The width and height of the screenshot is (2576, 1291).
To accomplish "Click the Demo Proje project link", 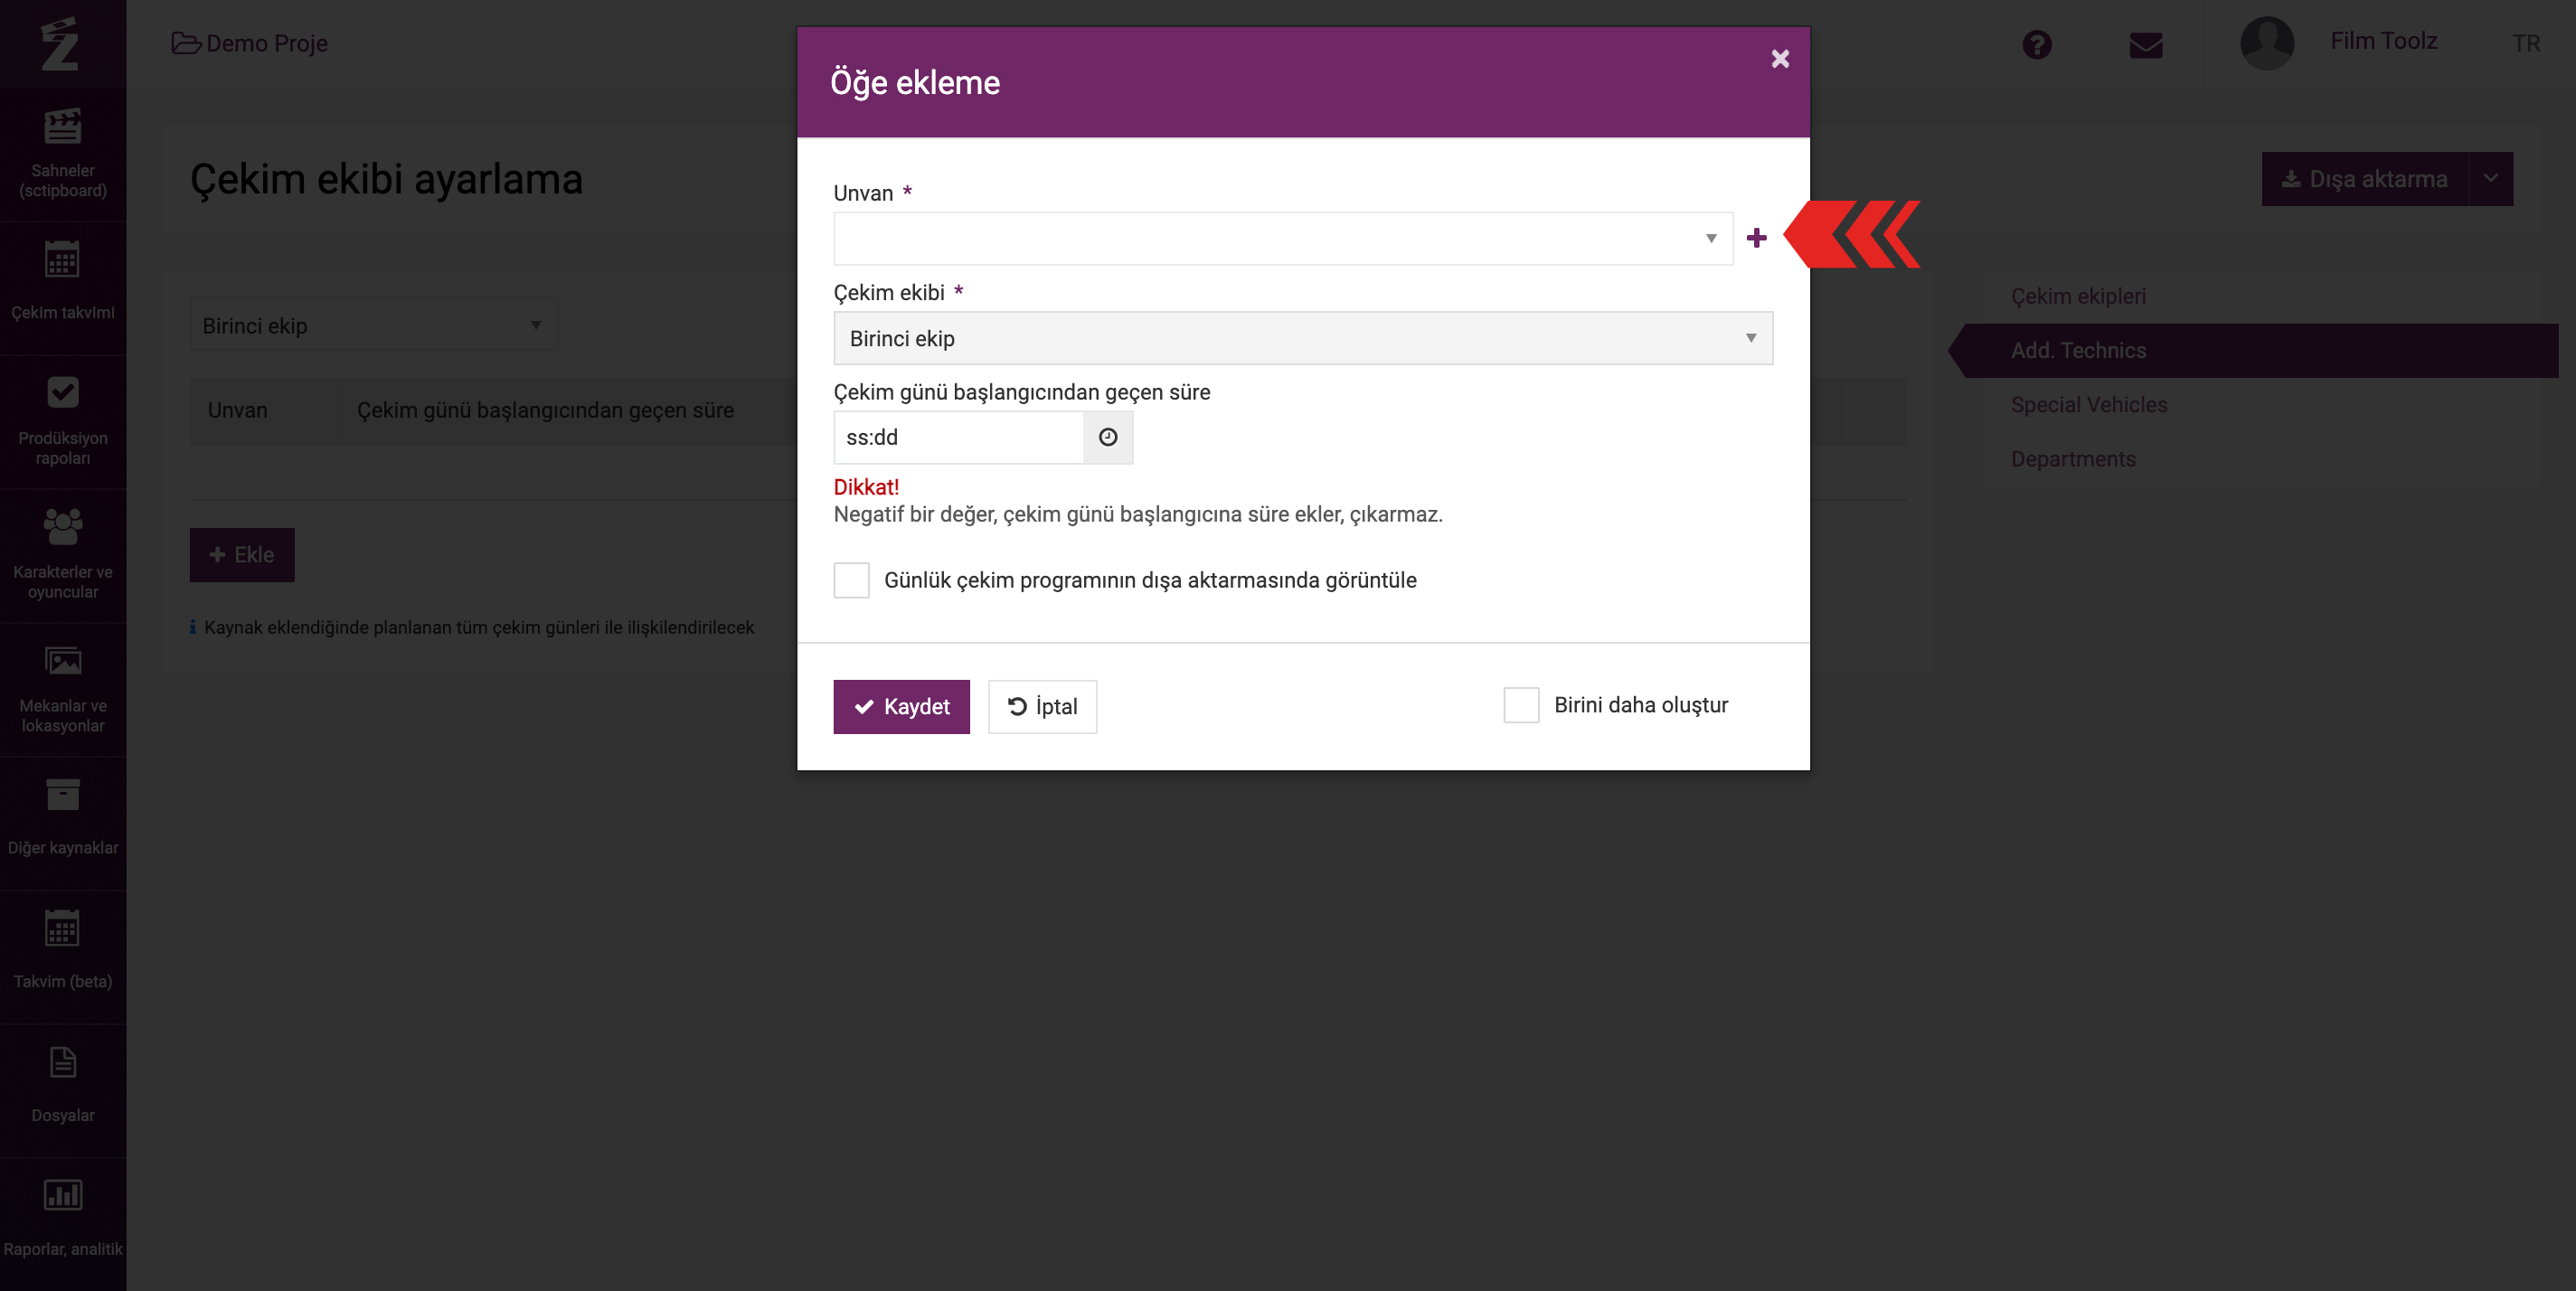I will pyautogui.click(x=250, y=43).
